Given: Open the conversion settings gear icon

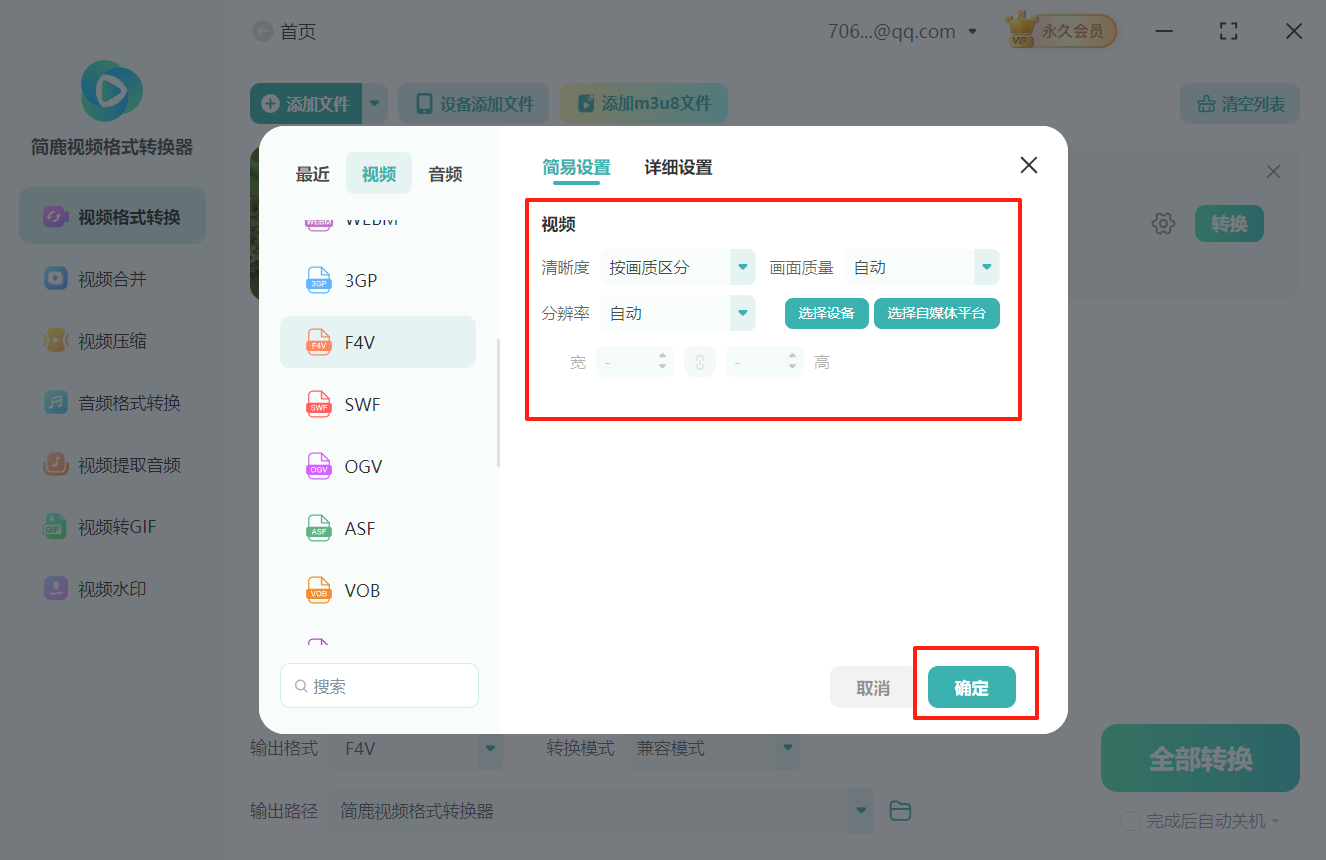Looking at the screenshot, I should (x=1163, y=223).
